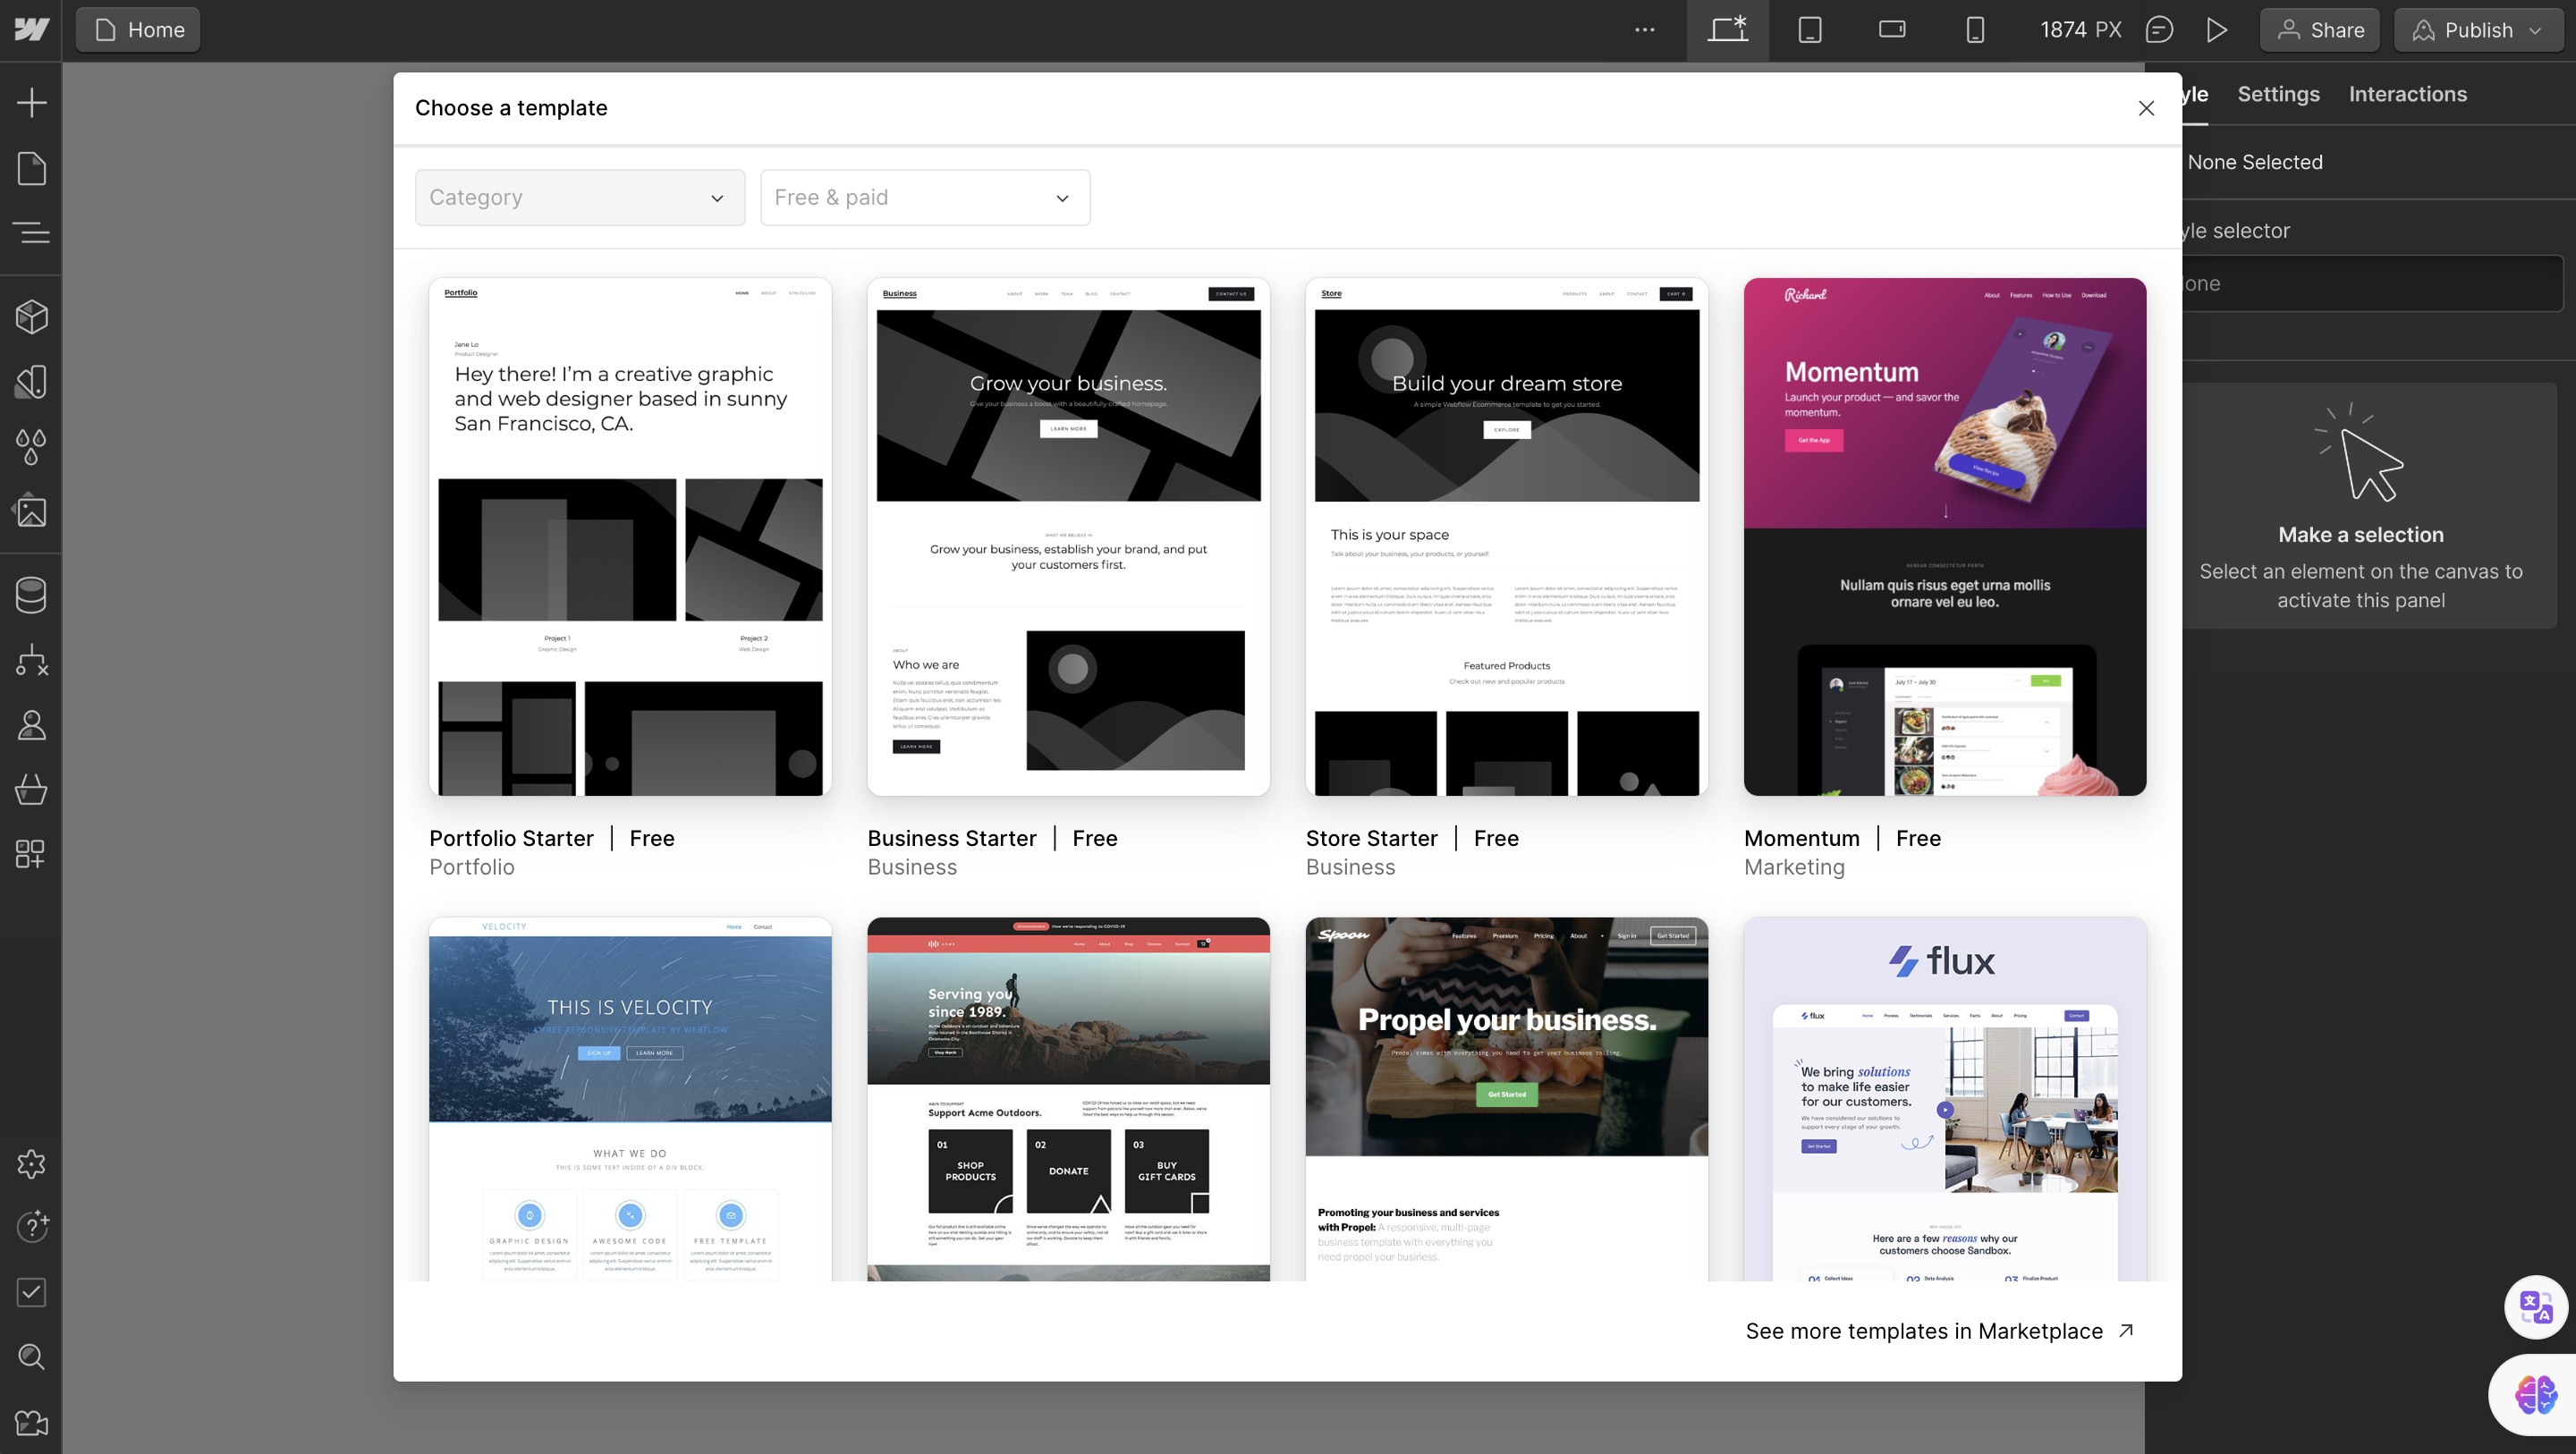This screenshot has height=1454, width=2576.
Task: Select the Momentum template thumbnail
Action: click(1944, 537)
